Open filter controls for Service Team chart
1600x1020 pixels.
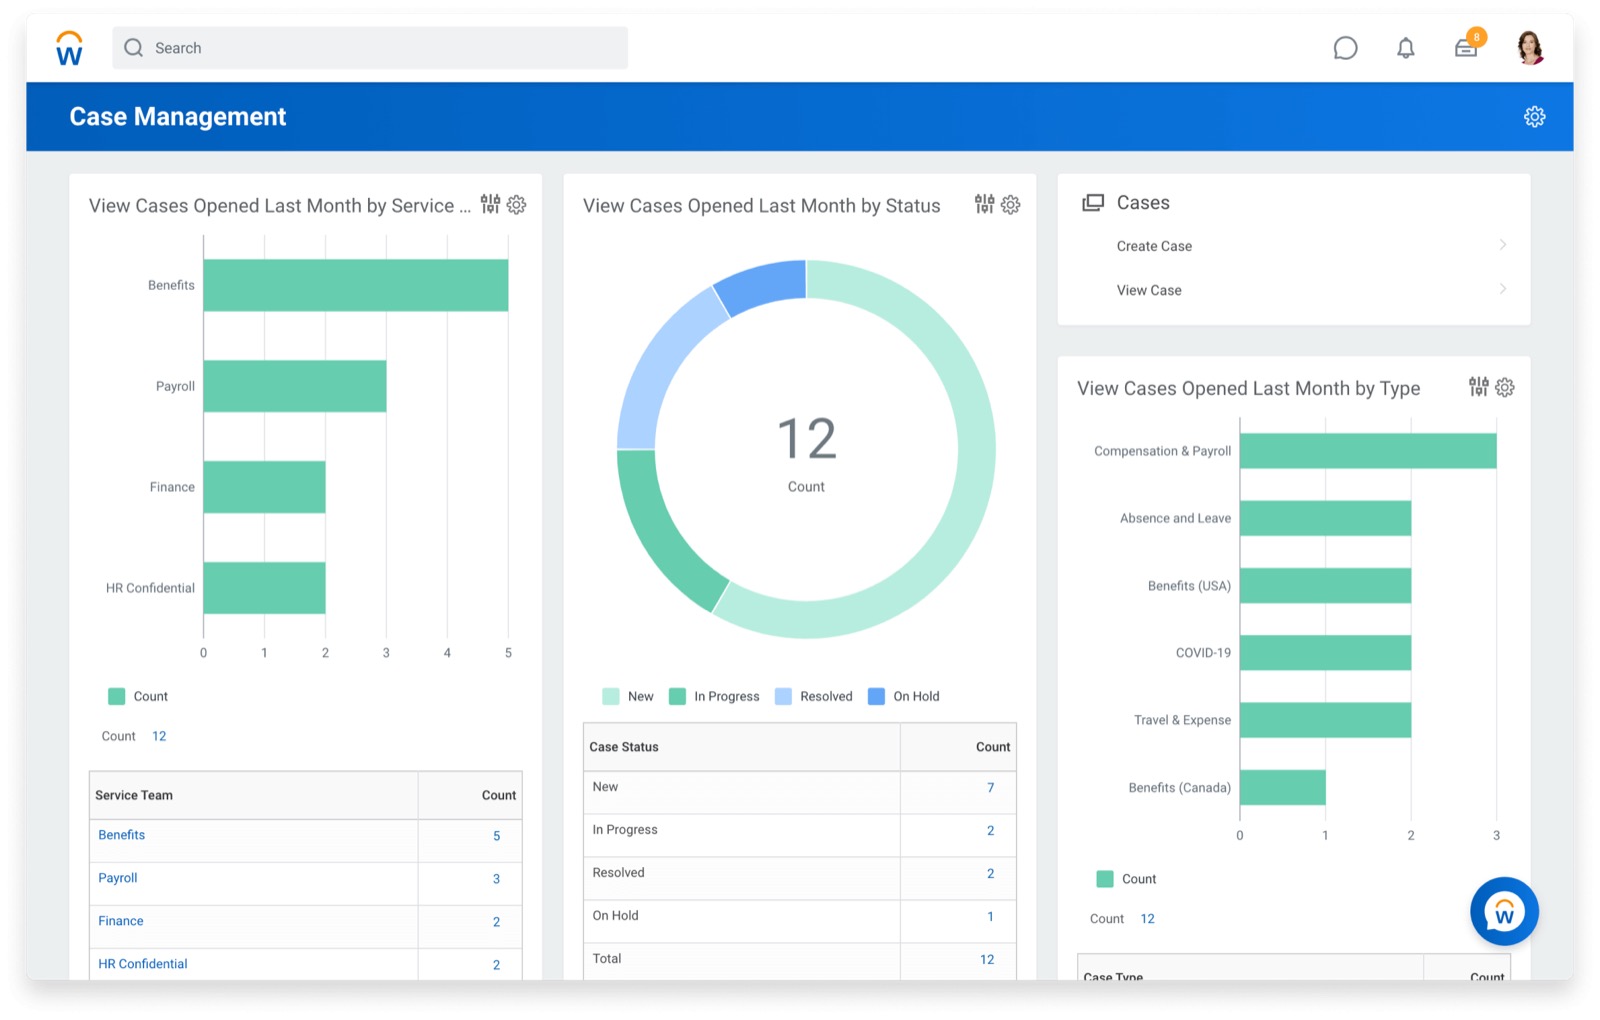(x=490, y=204)
